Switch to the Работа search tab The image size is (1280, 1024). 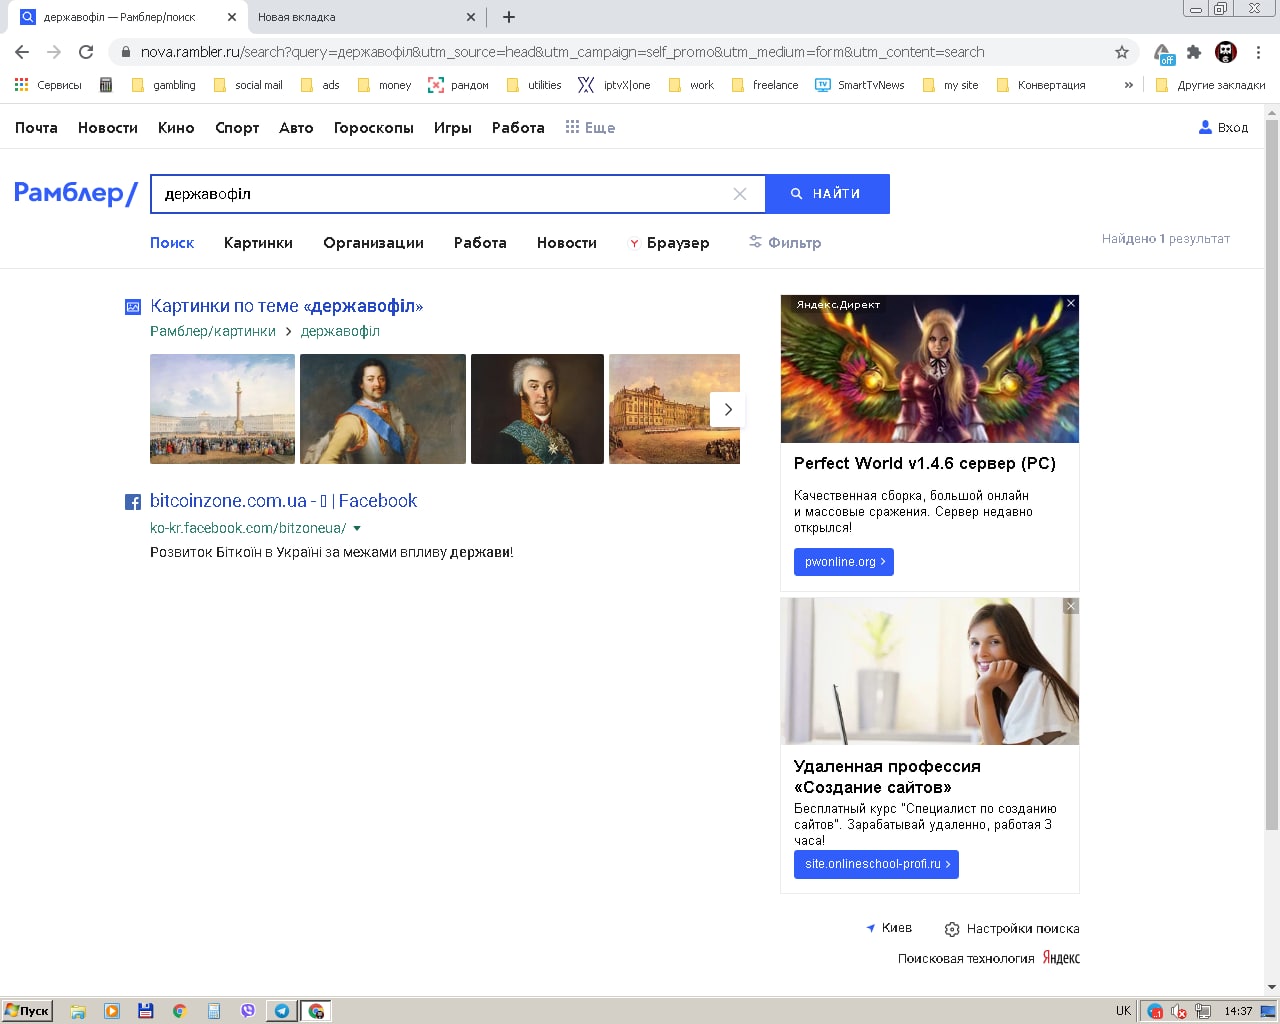tap(480, 243)
